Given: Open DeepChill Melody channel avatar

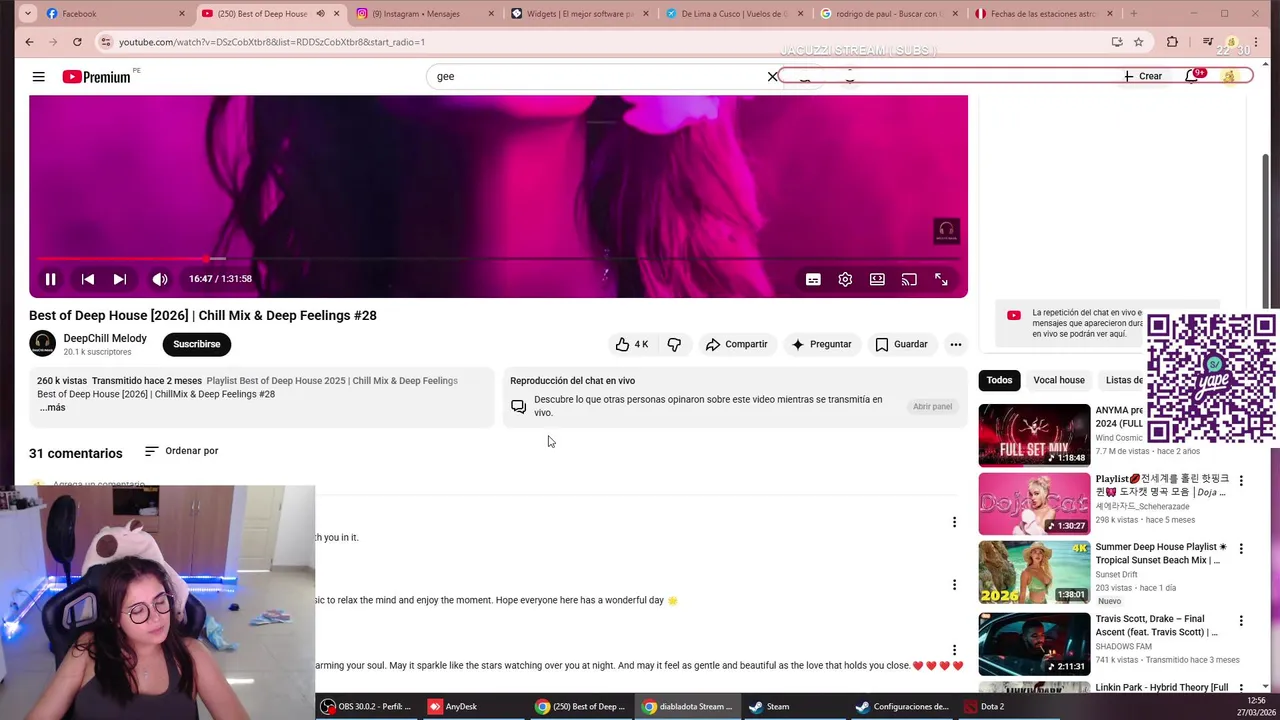Looking at the screenshot, I should pos(42,344).
